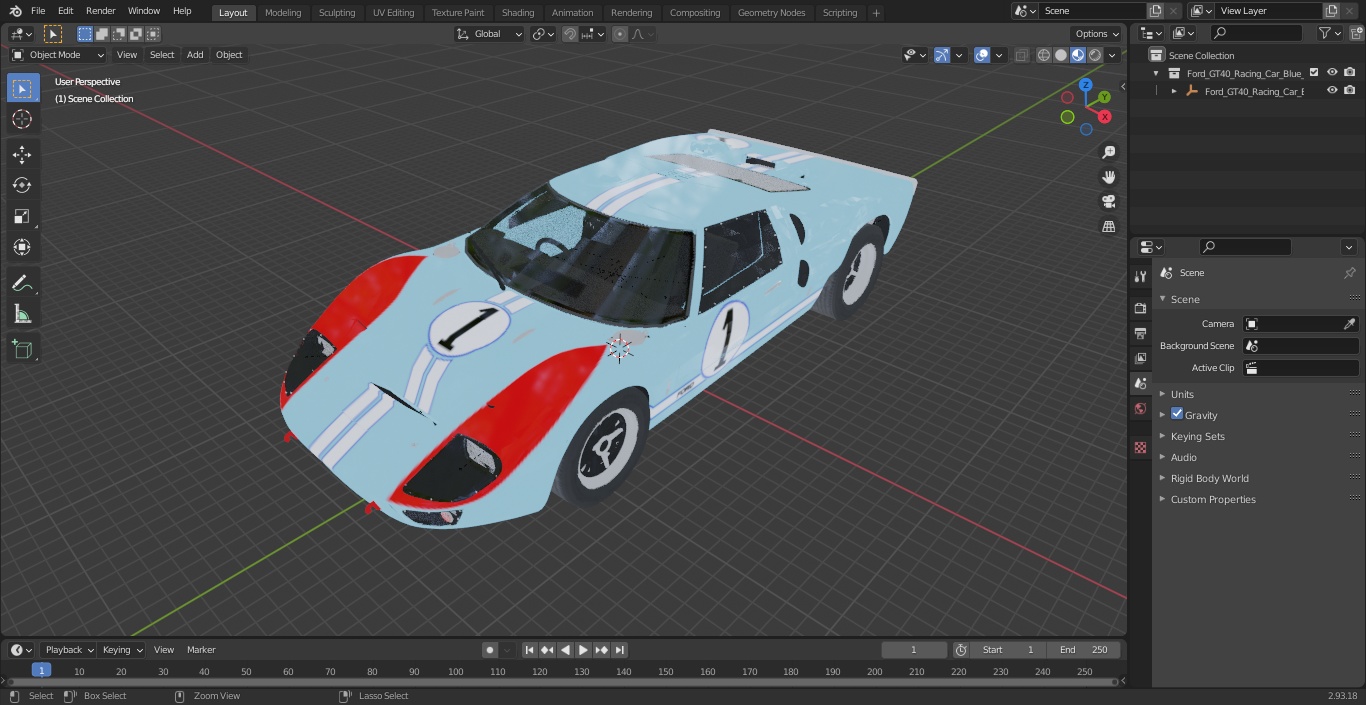
Task: Switch to UV Editing workspace tab
Action: (x=393, y=13)
